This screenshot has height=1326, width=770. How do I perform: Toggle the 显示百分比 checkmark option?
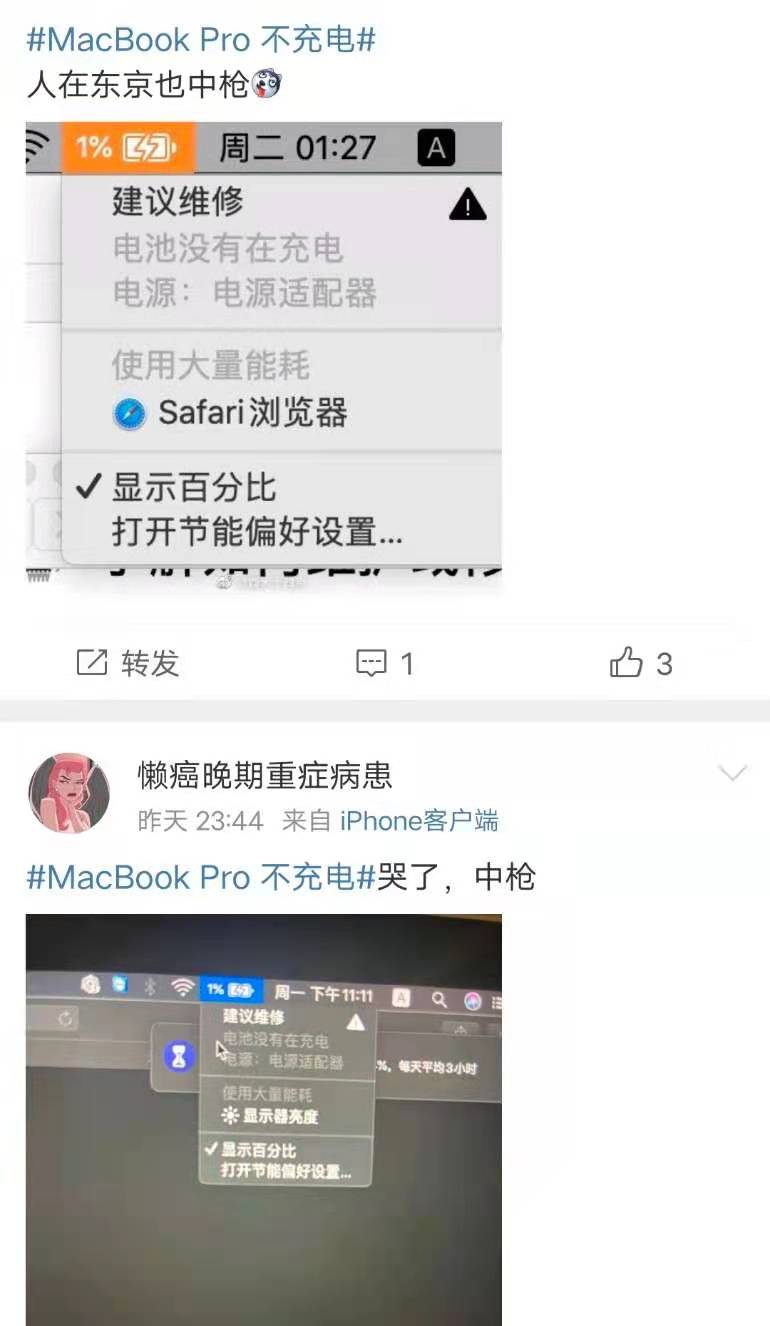coord(177,487)
